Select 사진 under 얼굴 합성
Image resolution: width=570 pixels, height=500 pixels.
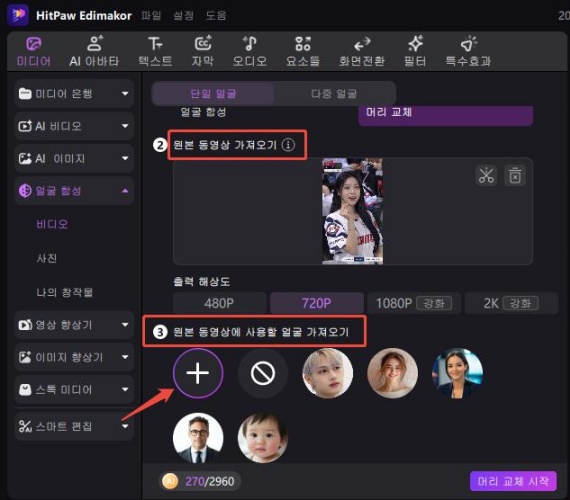pos(47,259)
